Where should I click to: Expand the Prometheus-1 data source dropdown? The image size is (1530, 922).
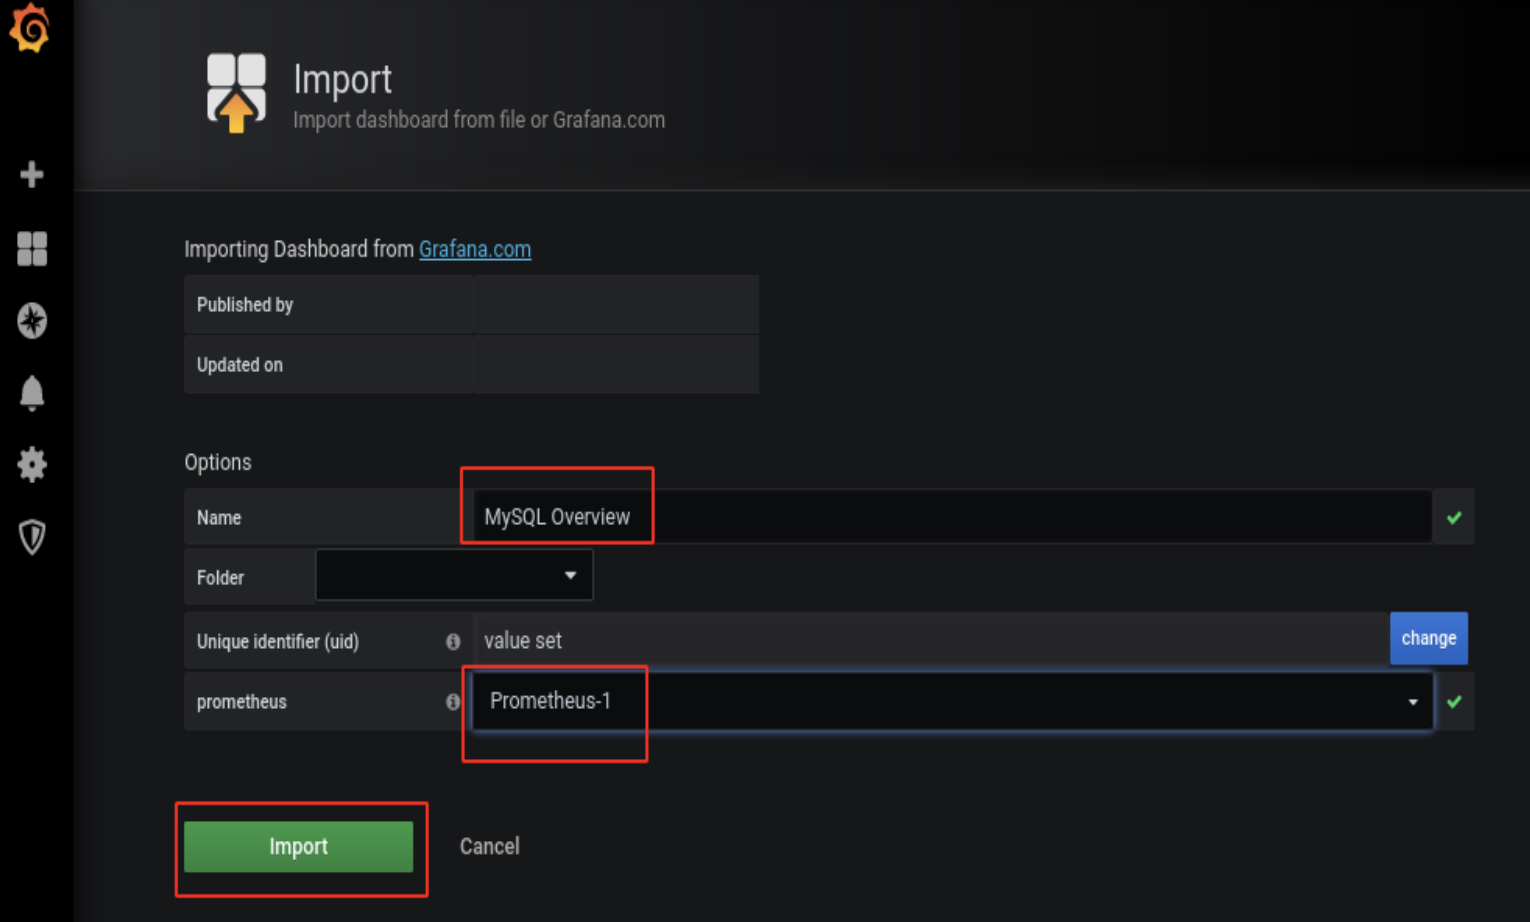click(953, 701)
